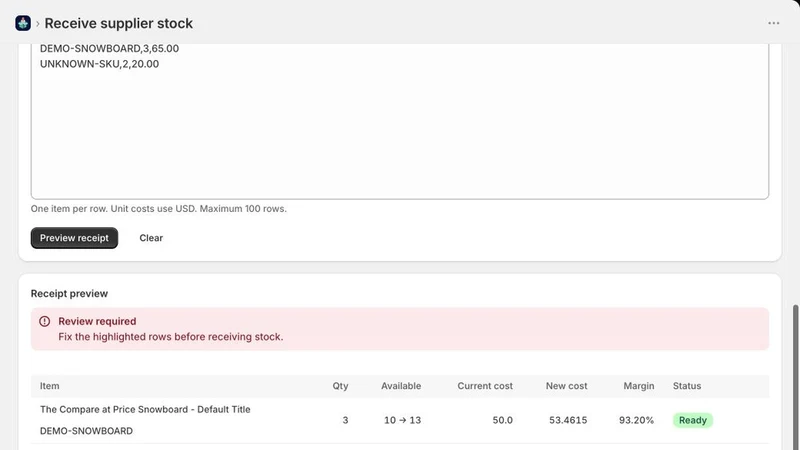Click the quantity value 3

point(345,420)
